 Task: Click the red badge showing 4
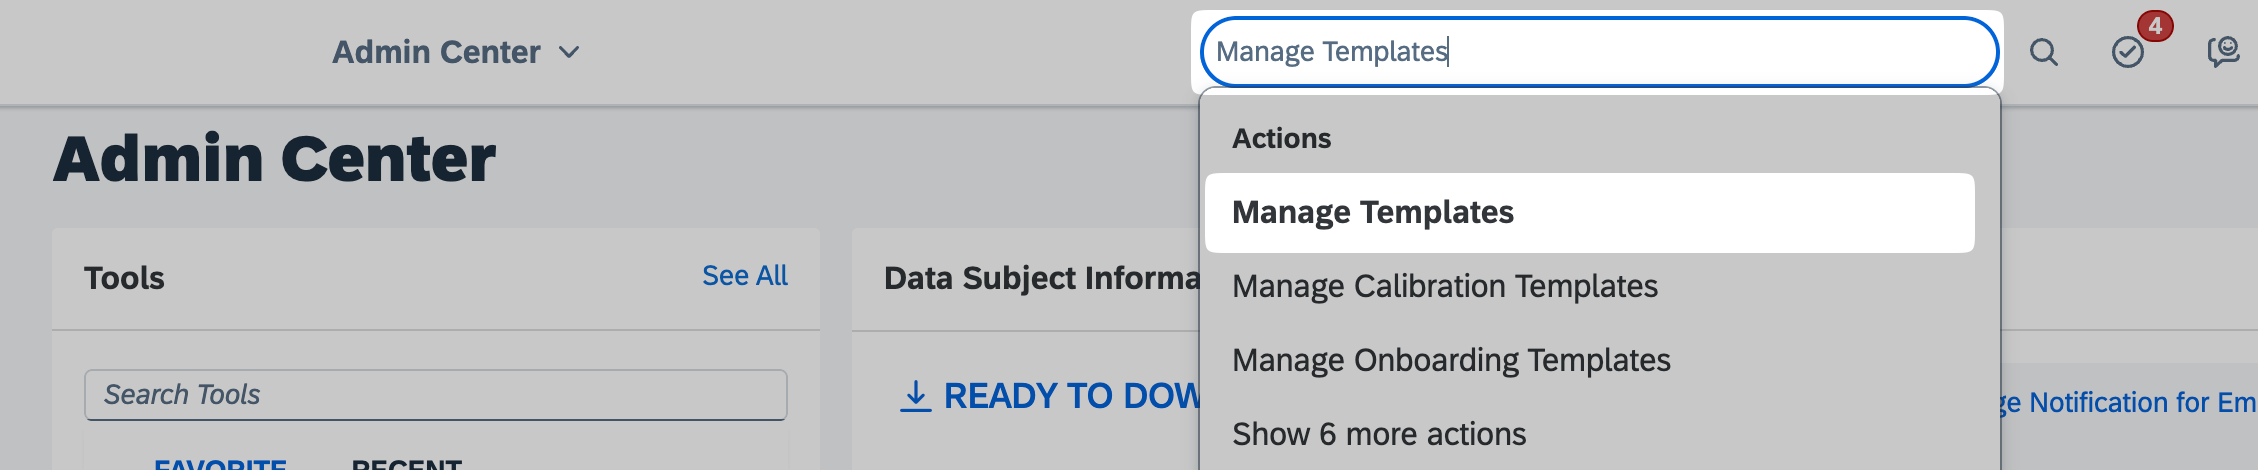coord(2155,26)
